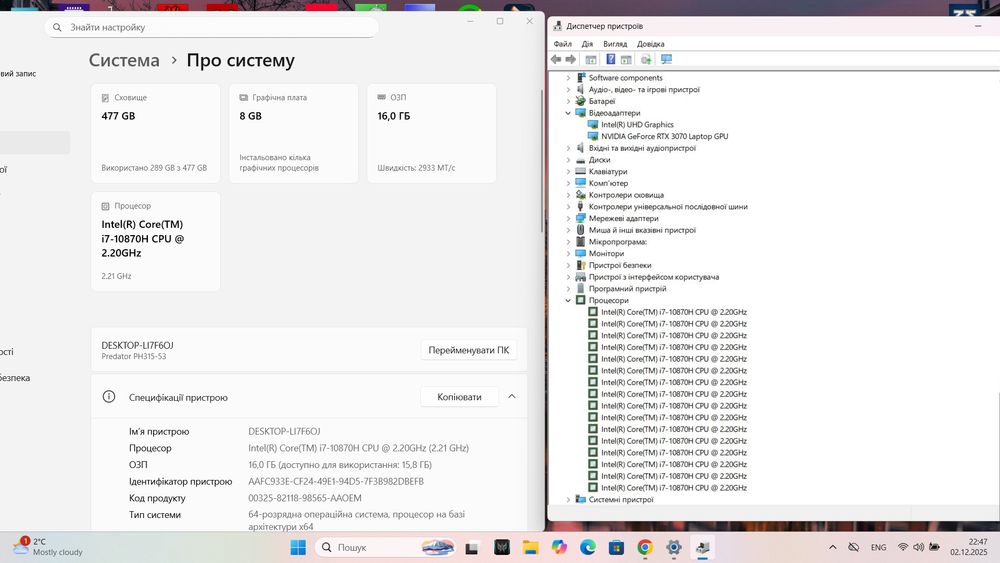Click the Знайти настройку search field

212,27
